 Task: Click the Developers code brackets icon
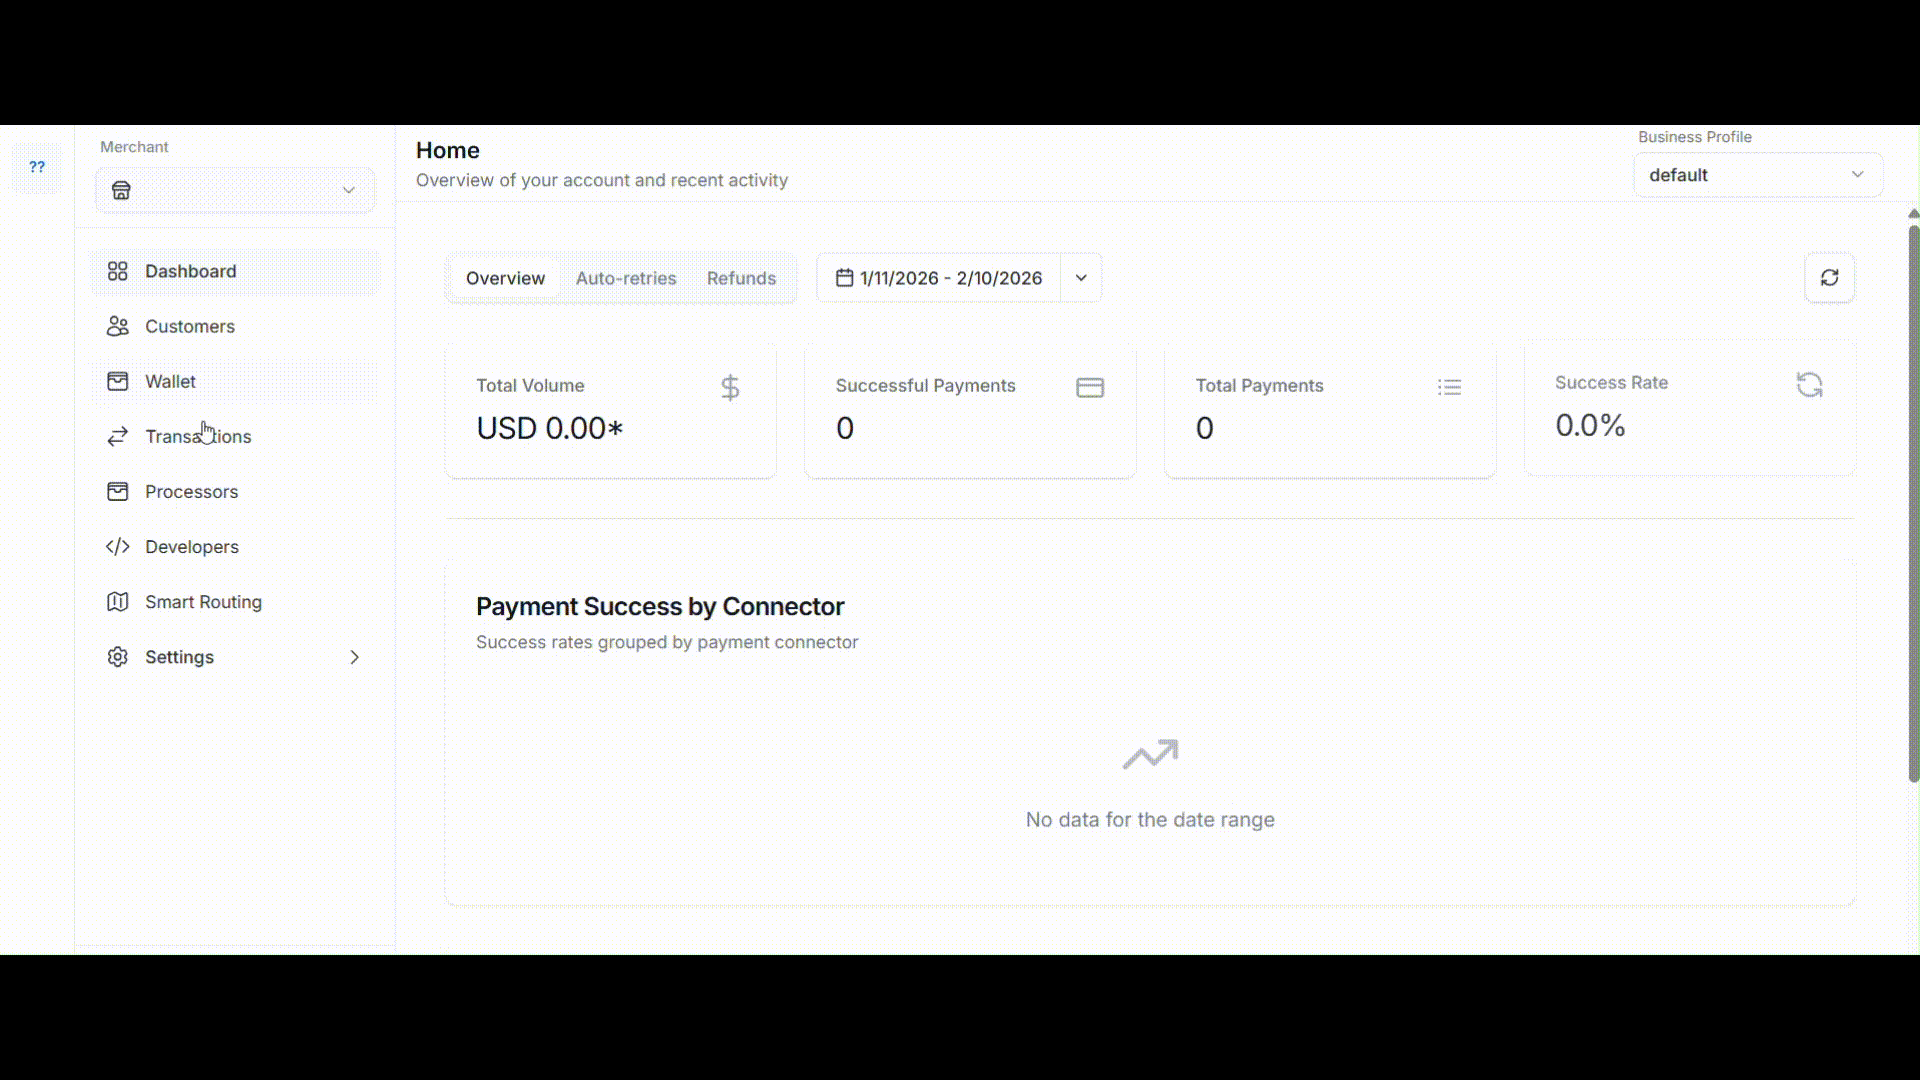[x=117, y=546]
